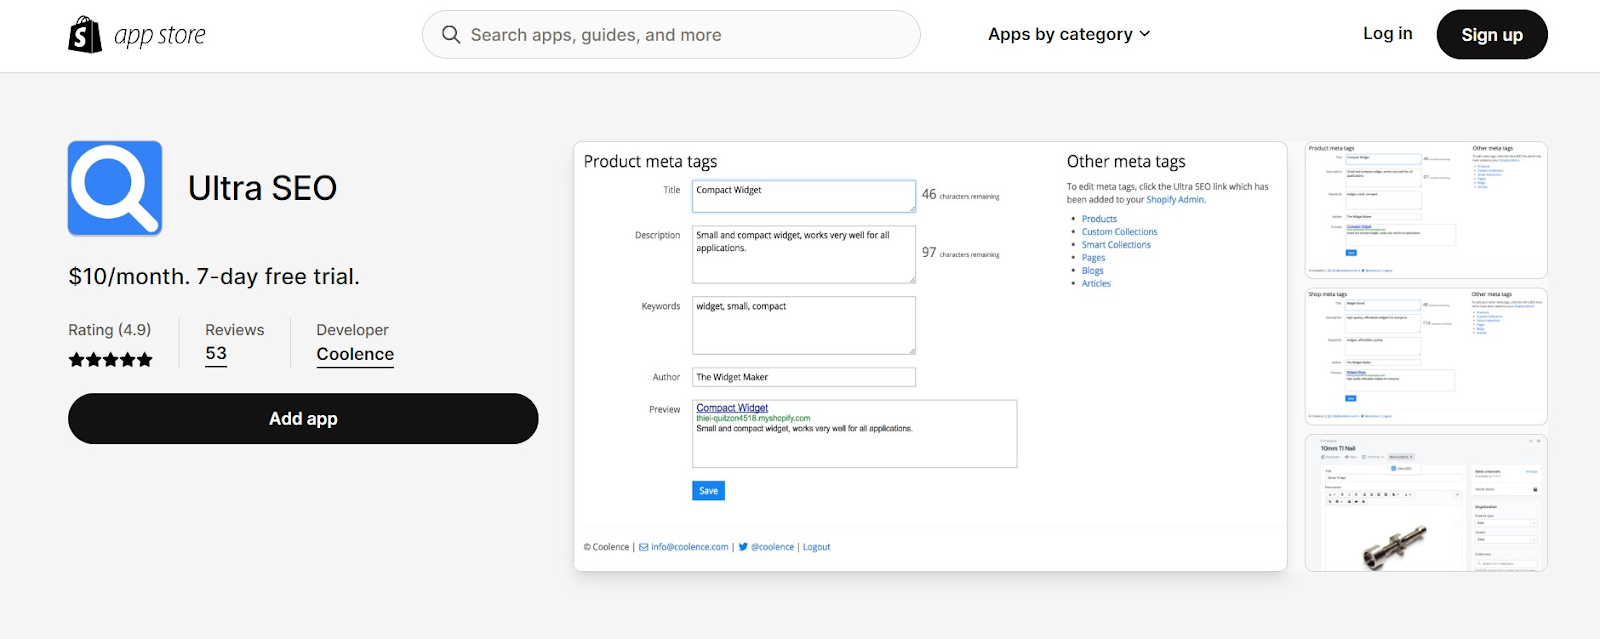Click the Shopify bag logo icon
This screenshot has height=639, width=1600.
85,35
